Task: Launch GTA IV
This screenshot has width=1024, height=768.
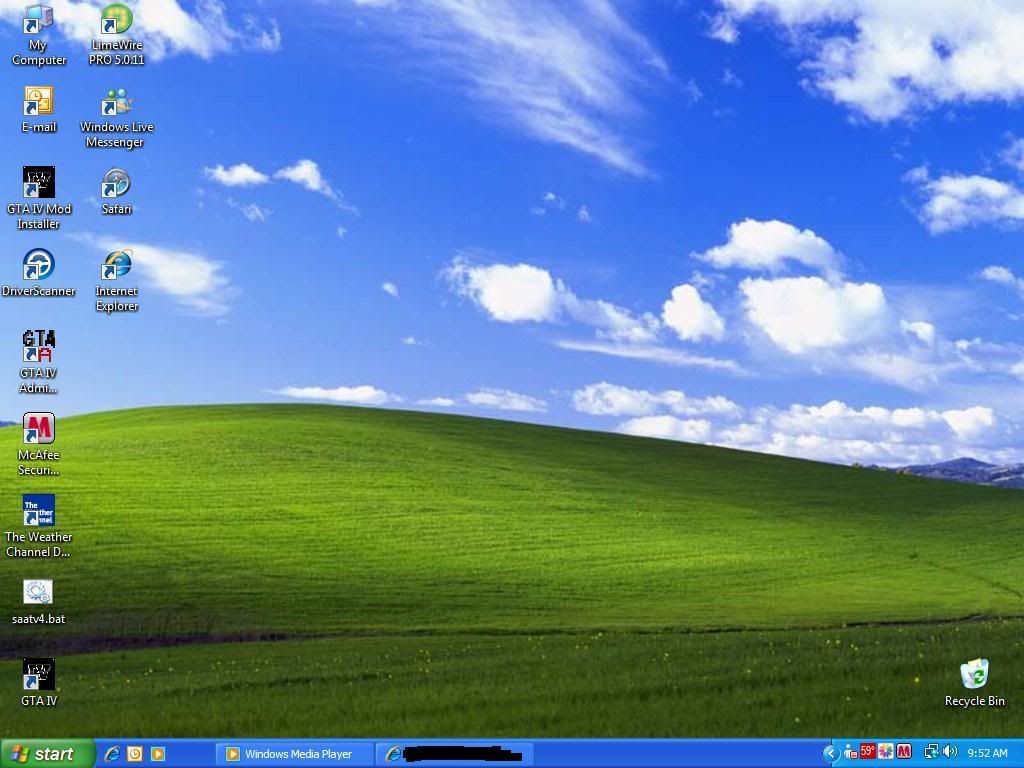Action: pyautogui.click(x=38, y=675)
